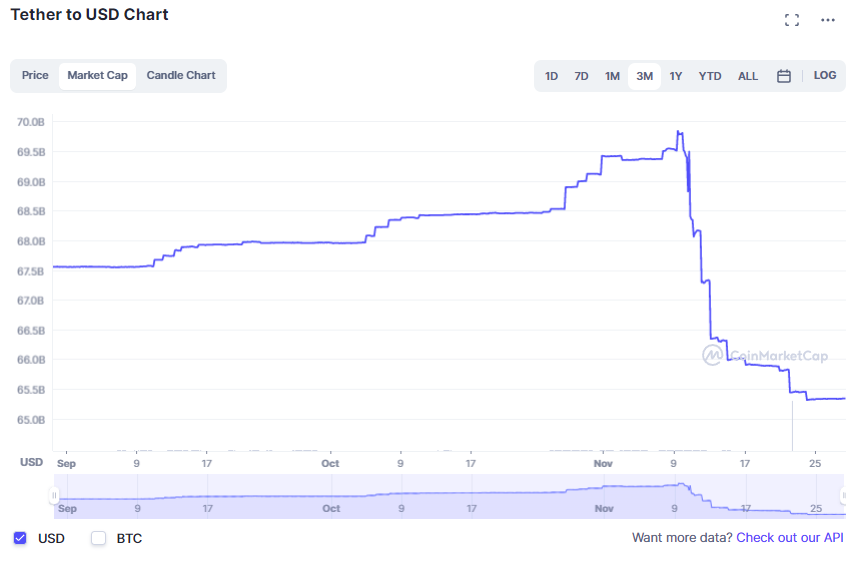Screen dimensions: 861x573
Task: Switch to the Candle Chart tab
Action: (x=181, y=76)
